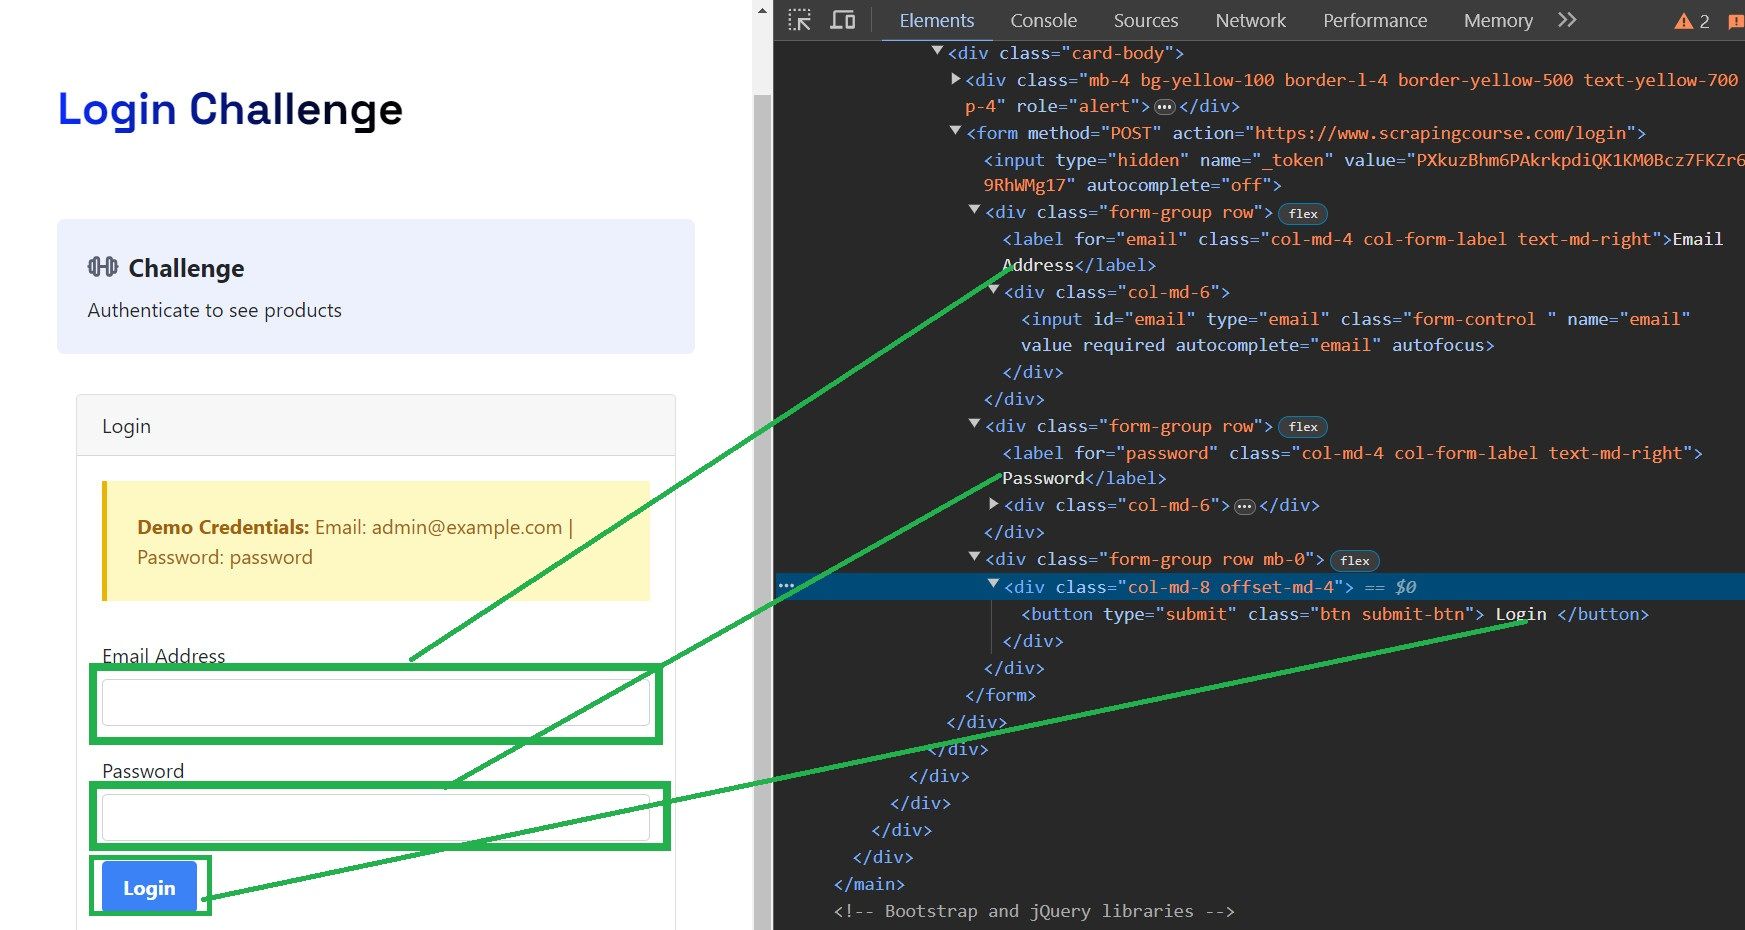Open the warnings counter icon
The height and width of the screenshot is (930, 1745).
click(x=1692, y=21)
